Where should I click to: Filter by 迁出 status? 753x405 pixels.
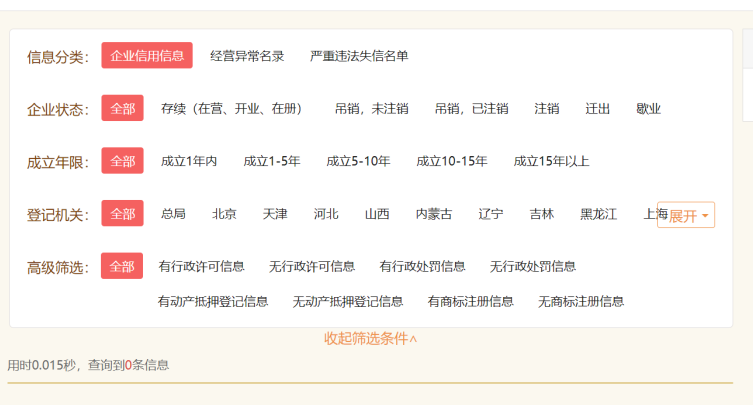597,109
